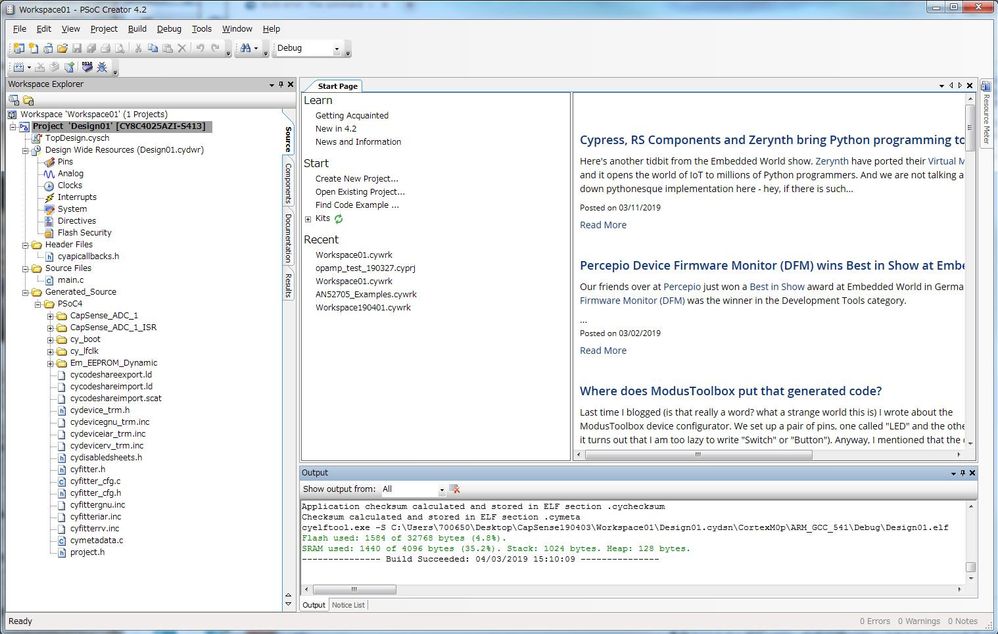Open the Resource Meter side panel
The width and height of the screenshot is (998, 634).
point(987,113)
